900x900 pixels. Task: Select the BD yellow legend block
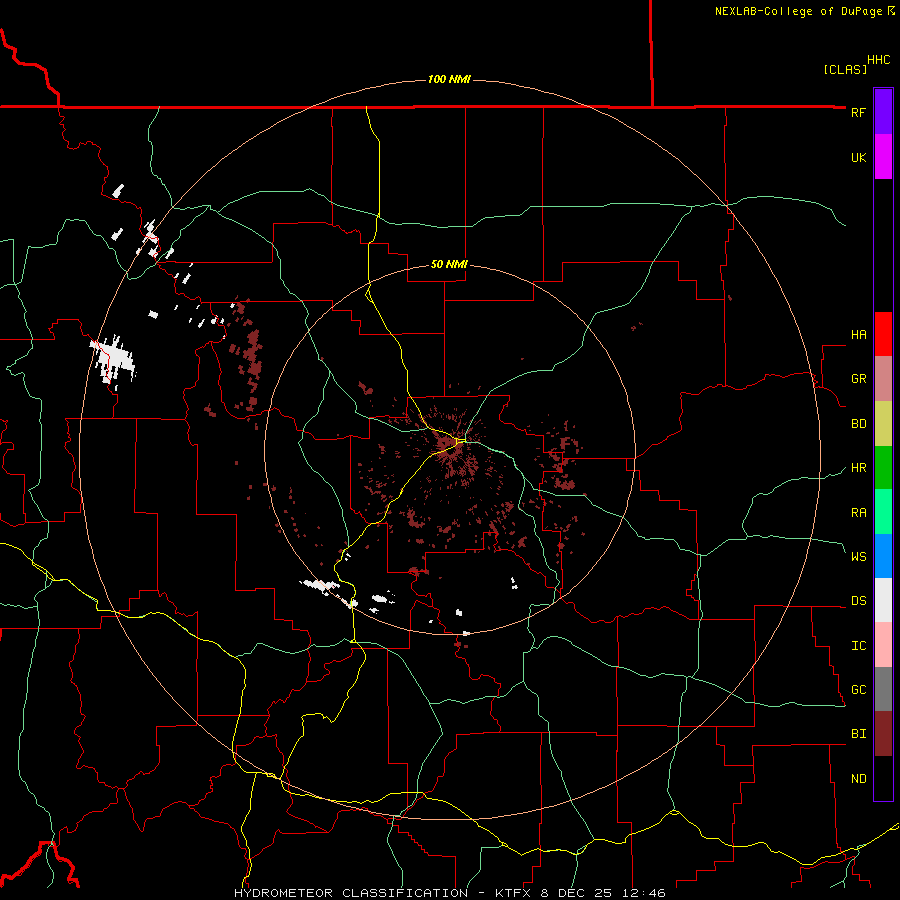tap(883, 424)
